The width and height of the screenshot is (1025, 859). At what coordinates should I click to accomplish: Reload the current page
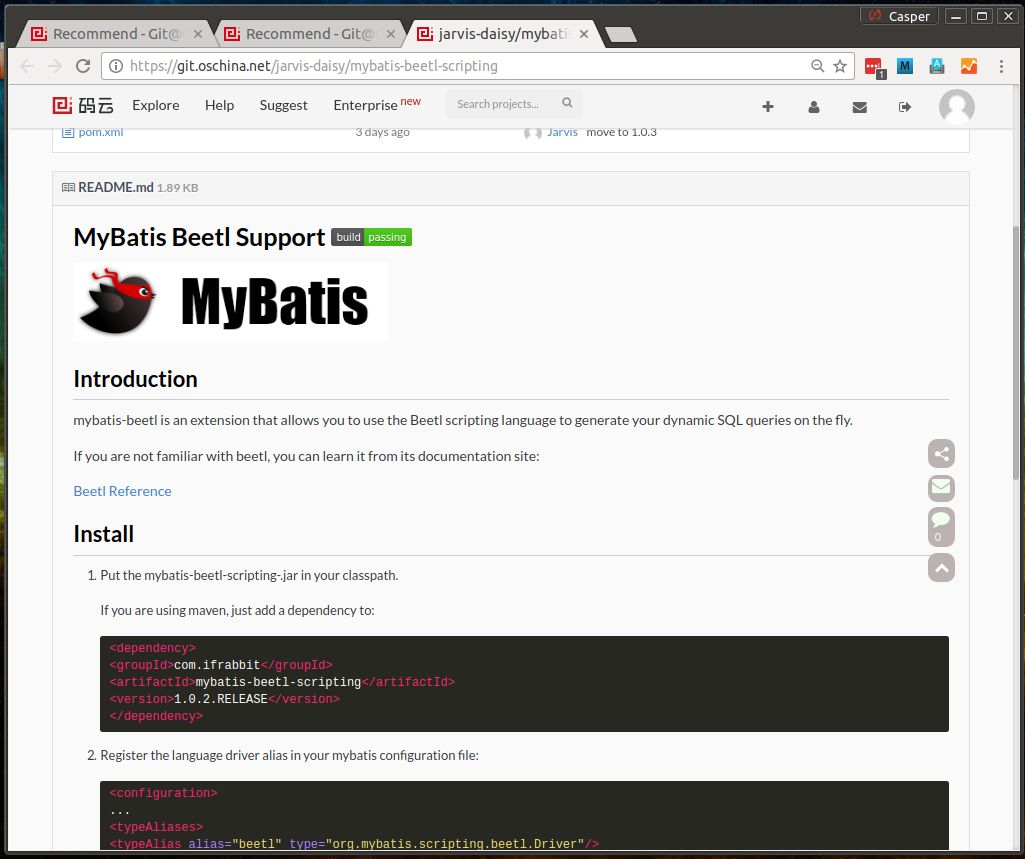pos(83,66)
